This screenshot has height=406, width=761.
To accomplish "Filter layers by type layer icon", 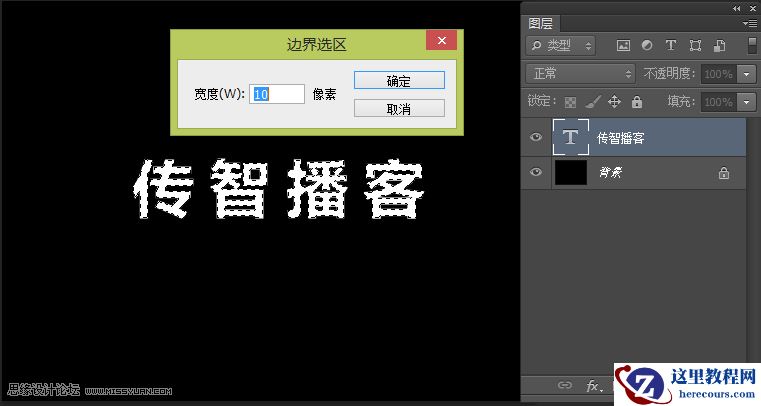I will (x=671, y=46).
